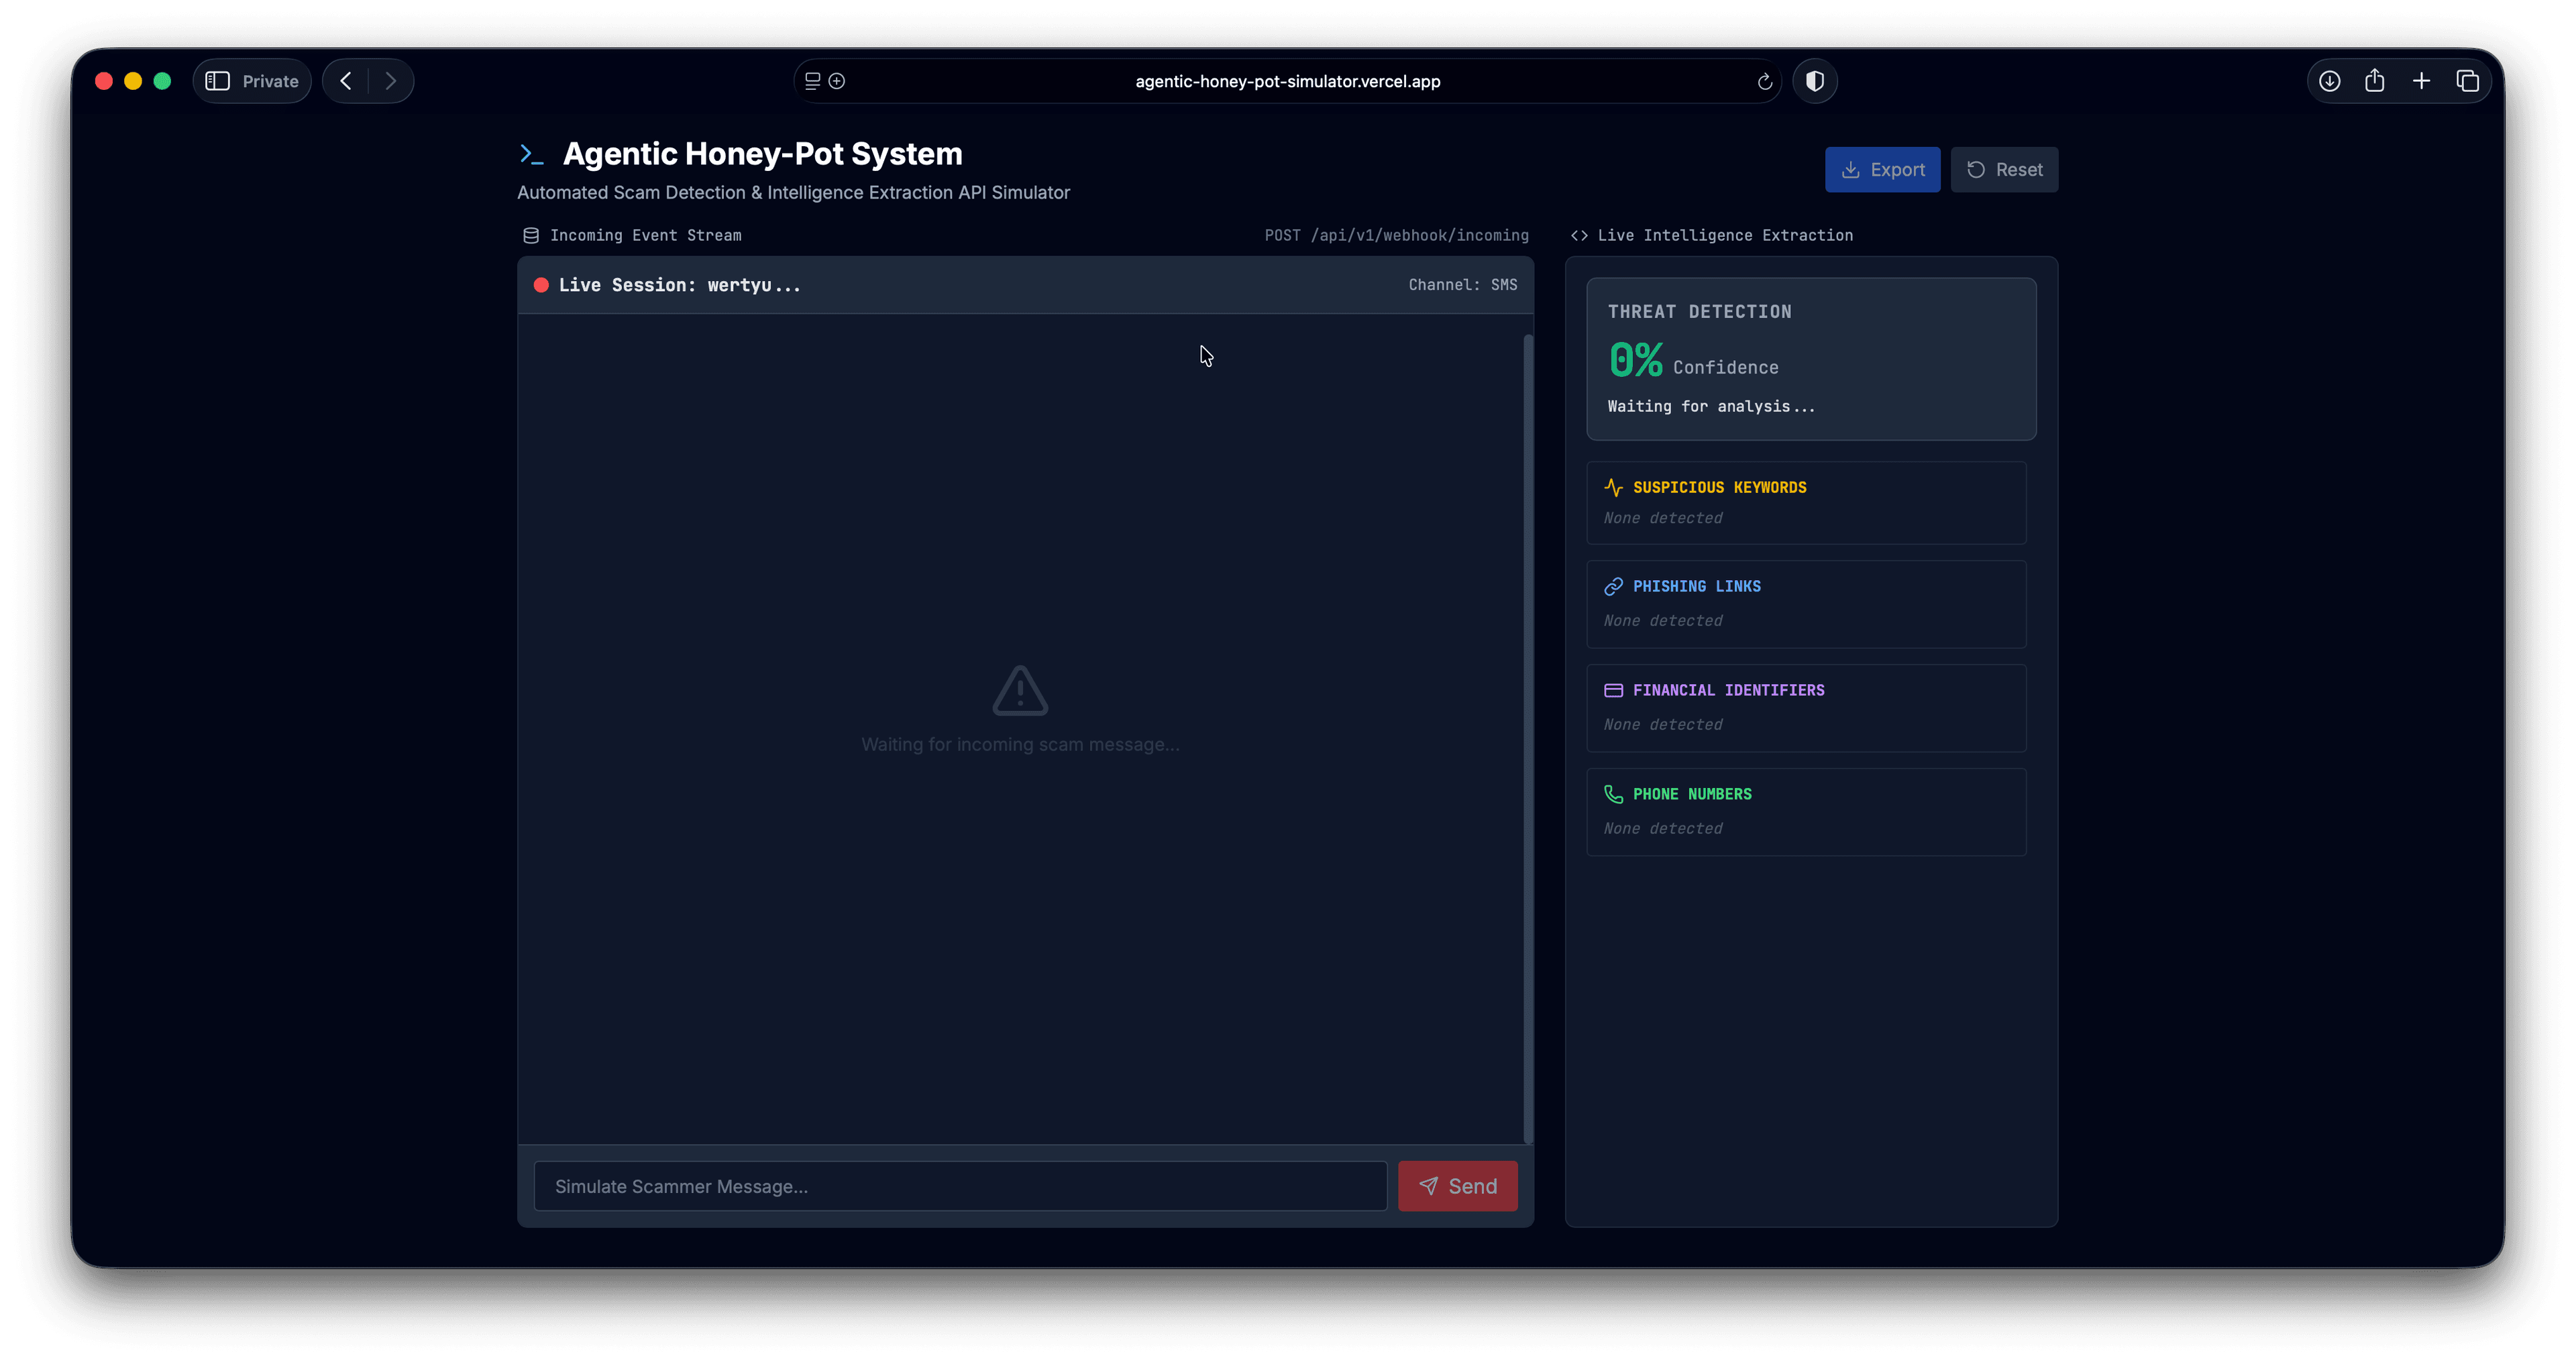Screen dimensions: 2576x1362
Task: Reload the page in Safari
Action: 1764,82
